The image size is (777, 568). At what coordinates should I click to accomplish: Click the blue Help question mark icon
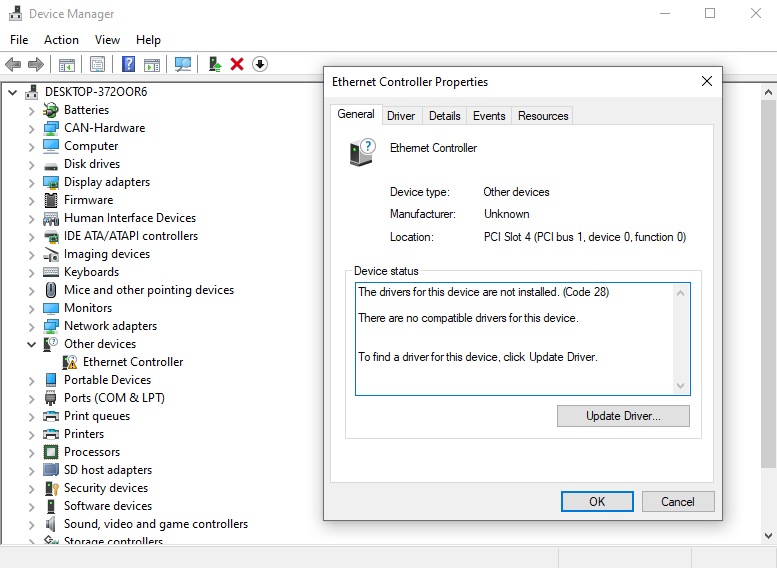pyautogui.click(x=128, y=64)
